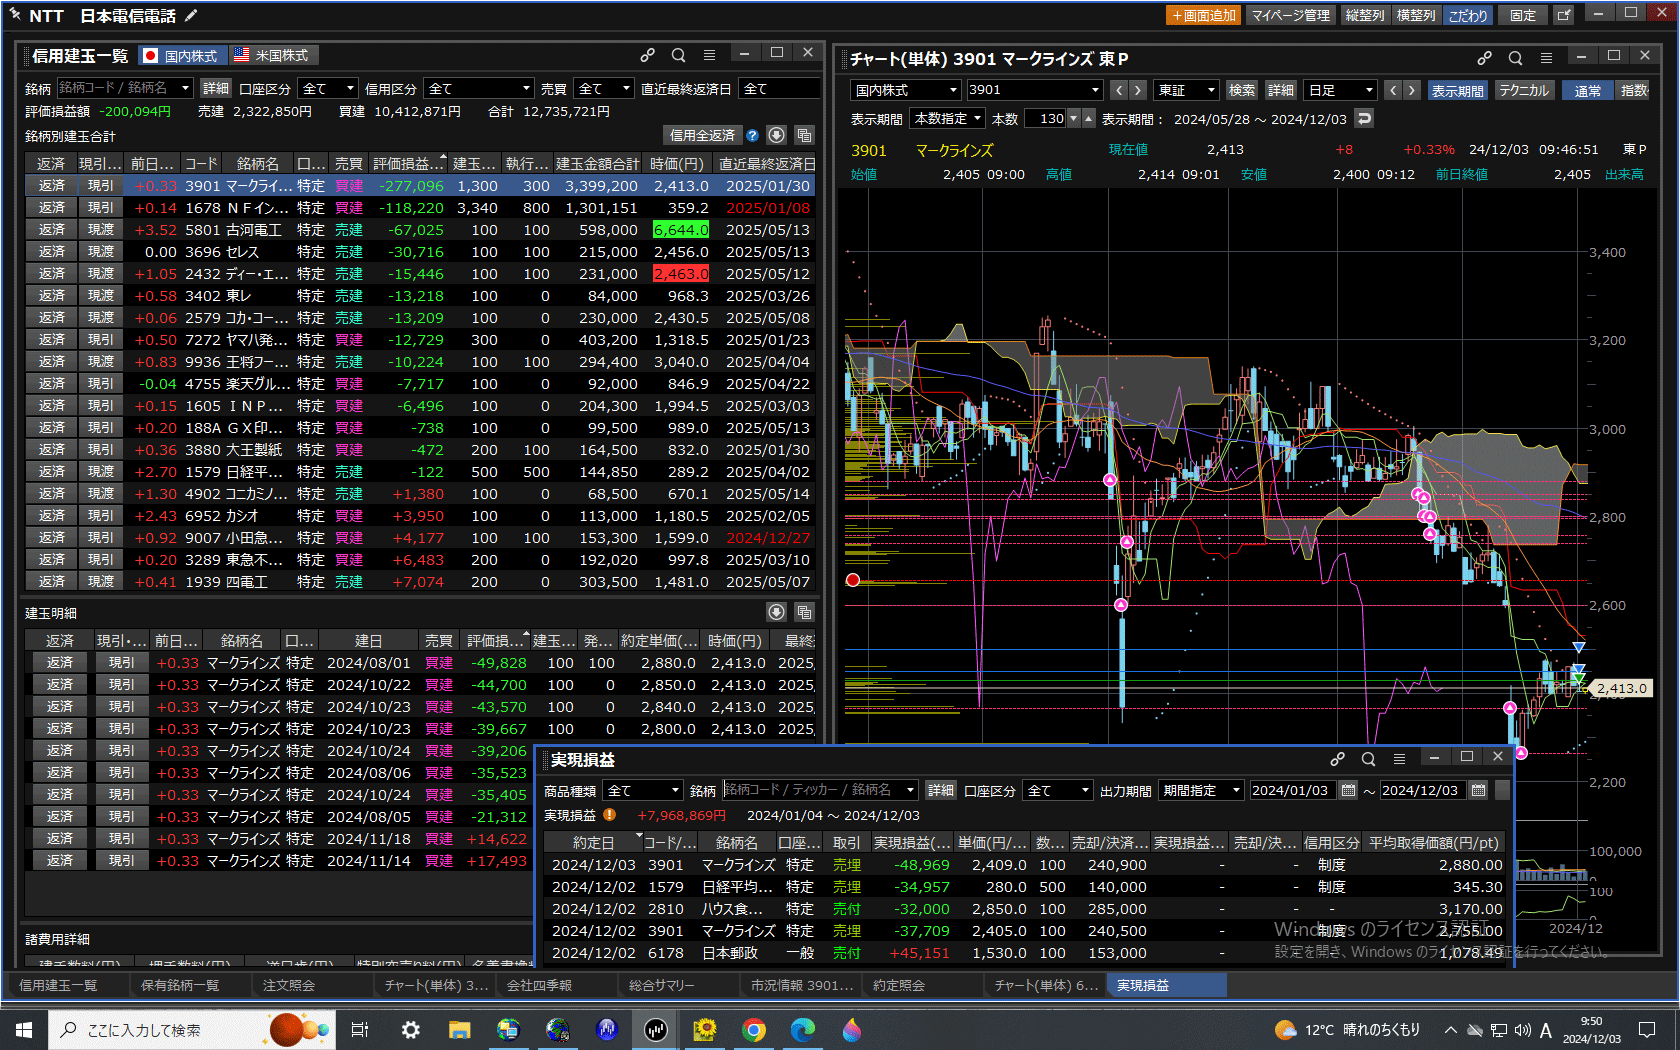Open 口座区分 dropdown in 信用建玉一覧
The width and height of the screenshot is (1680, 1050).
tap(327, 88)
